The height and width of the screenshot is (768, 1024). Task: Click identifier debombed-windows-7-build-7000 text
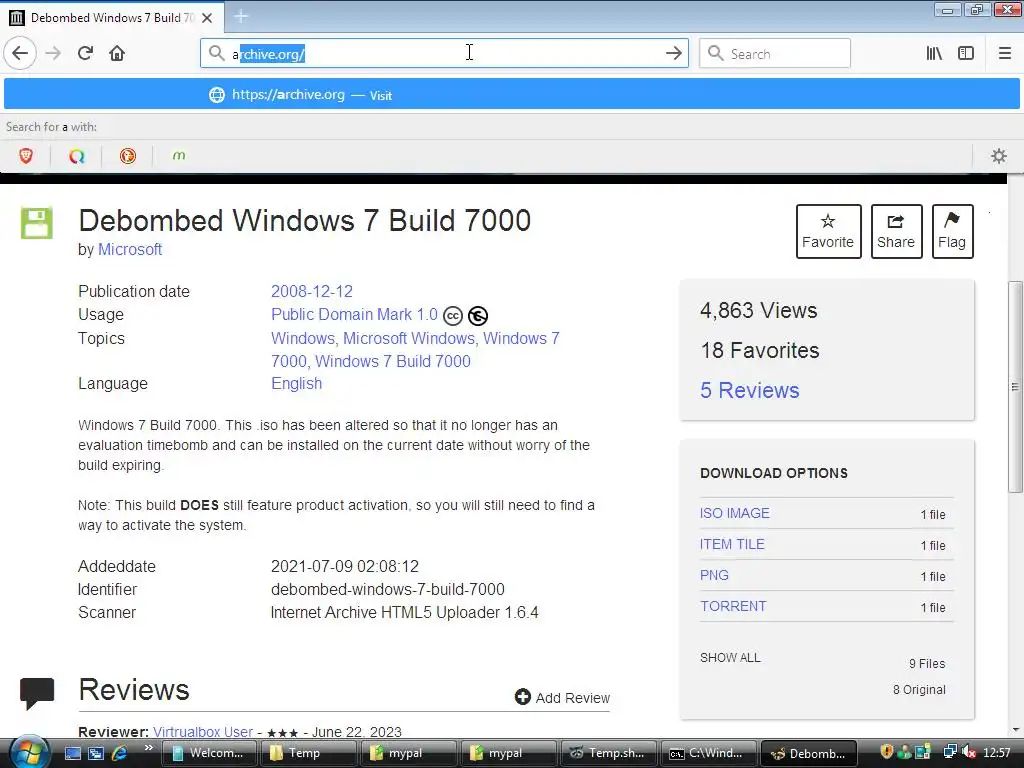tap(388, 589)
